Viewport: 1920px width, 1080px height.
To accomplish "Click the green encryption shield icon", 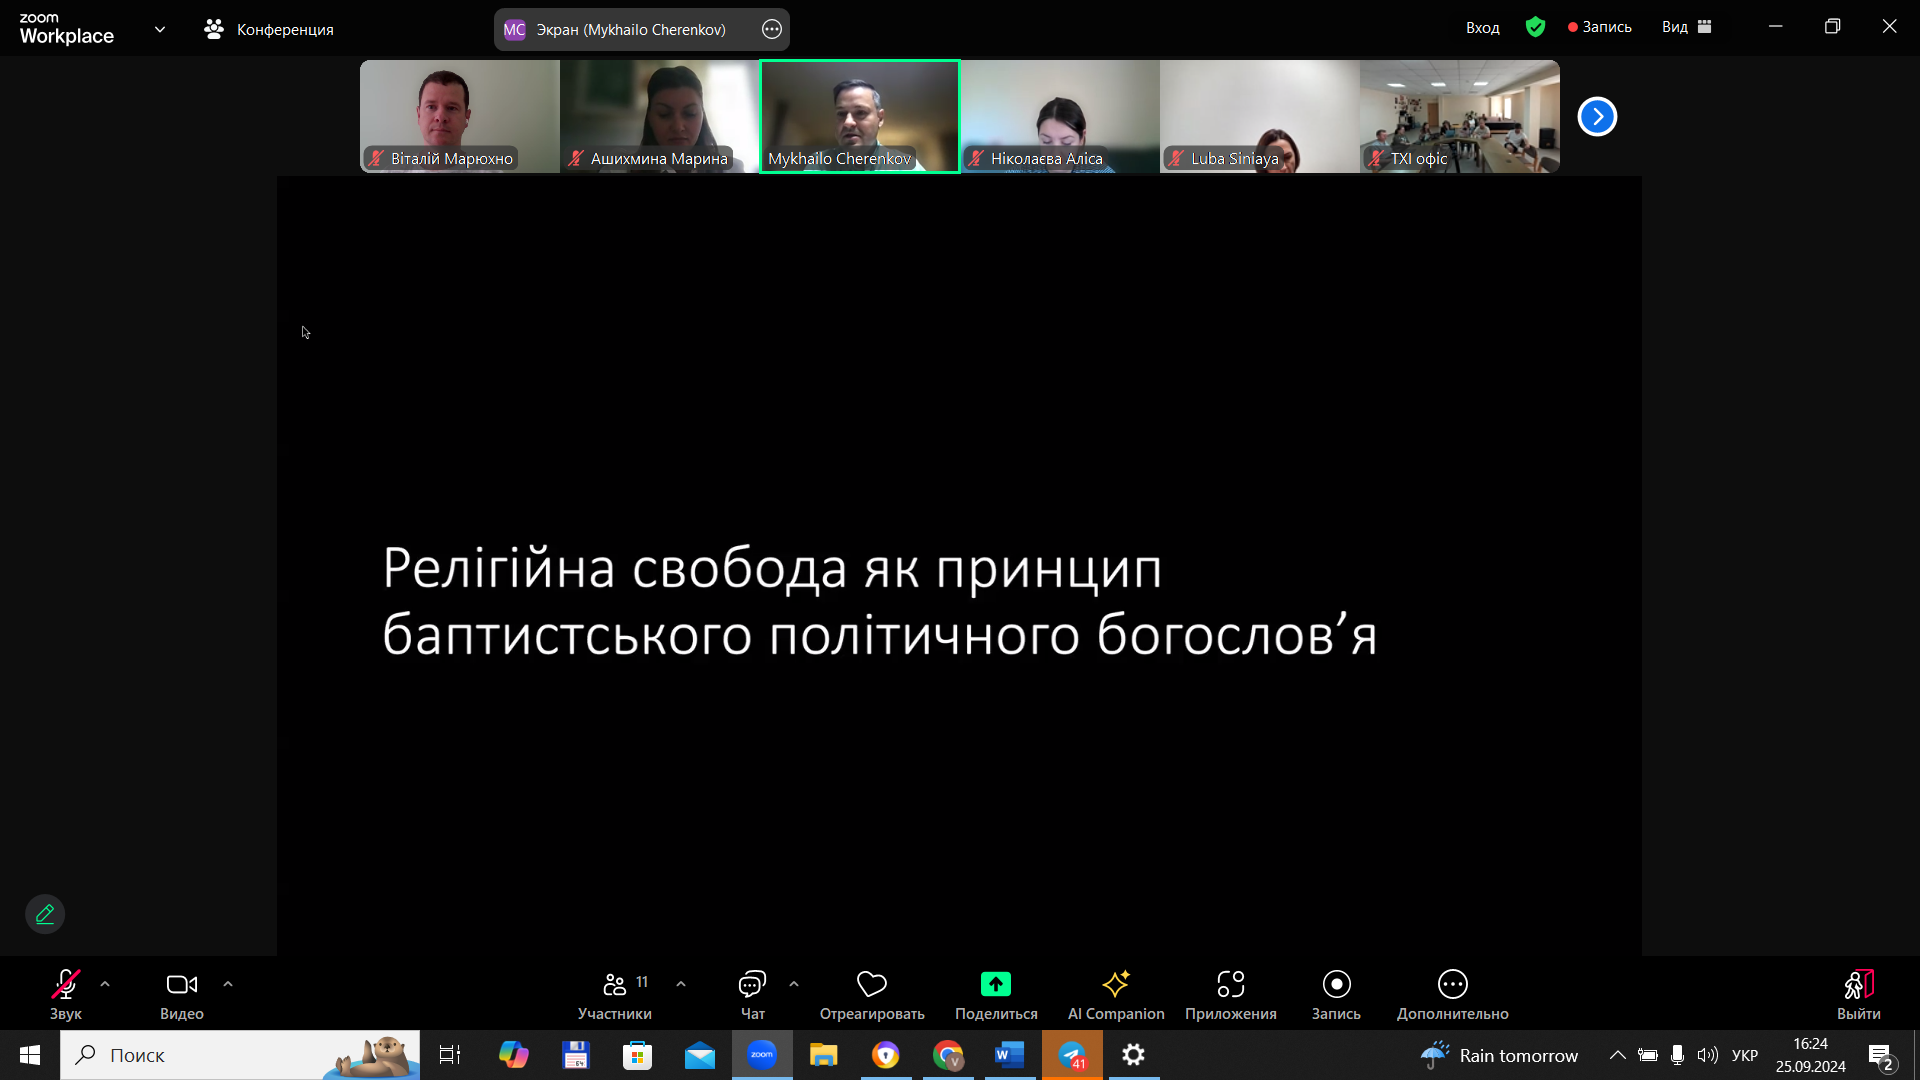I will click(1535, 27).
